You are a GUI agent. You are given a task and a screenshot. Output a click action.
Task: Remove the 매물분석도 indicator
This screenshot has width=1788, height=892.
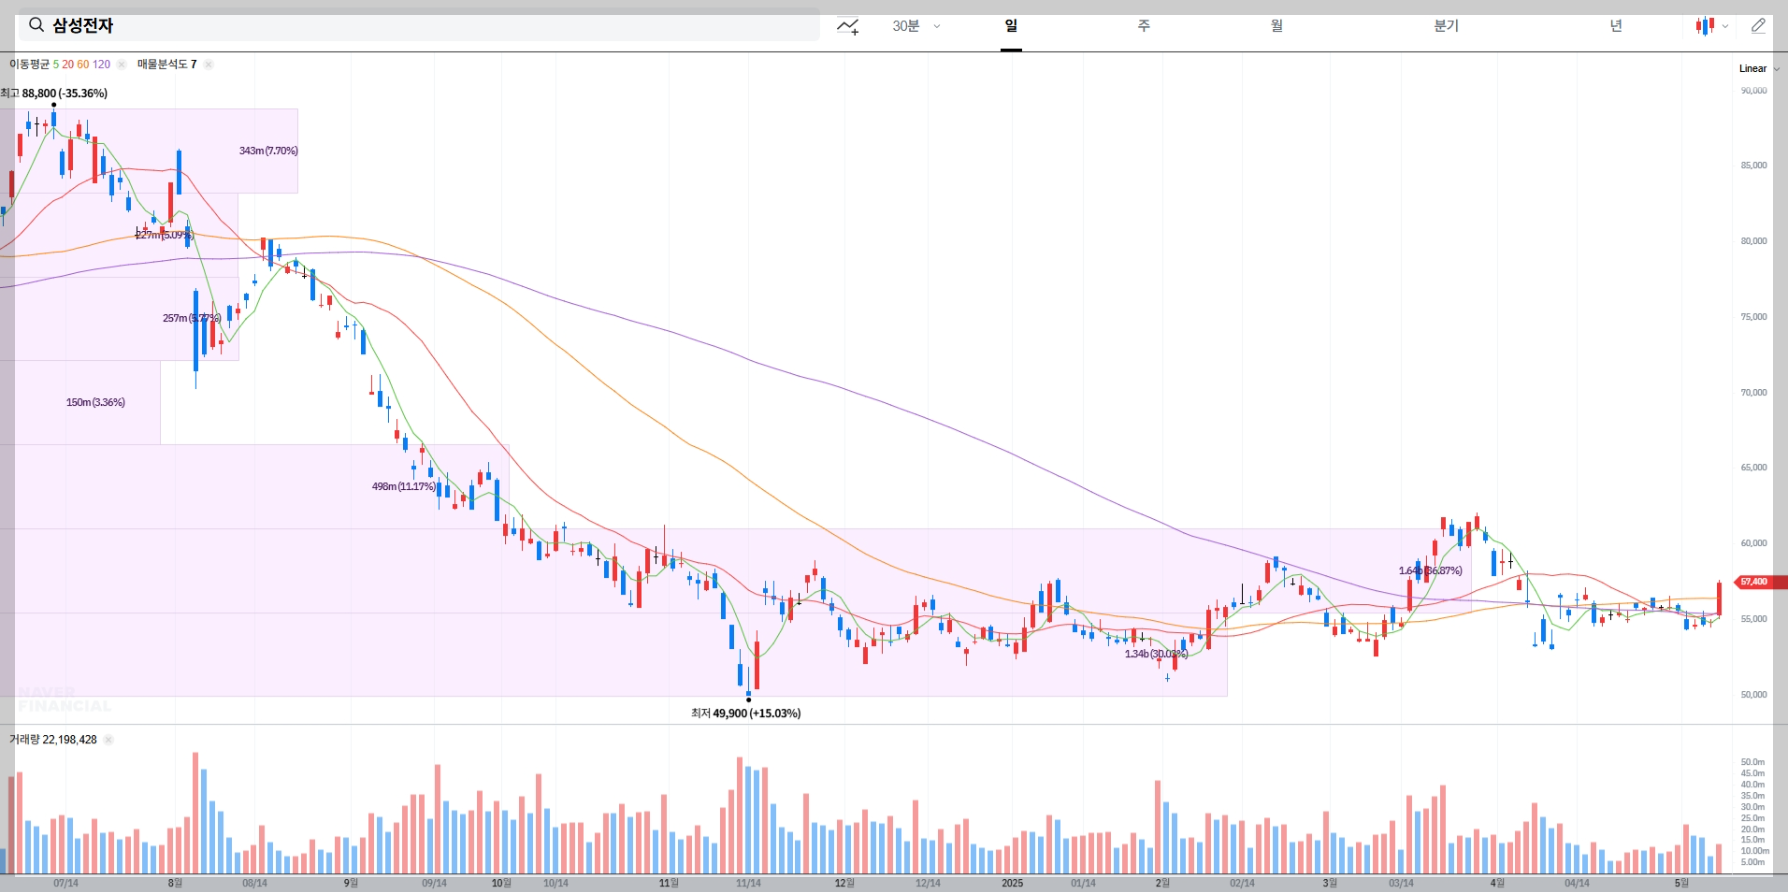(208, 64)
